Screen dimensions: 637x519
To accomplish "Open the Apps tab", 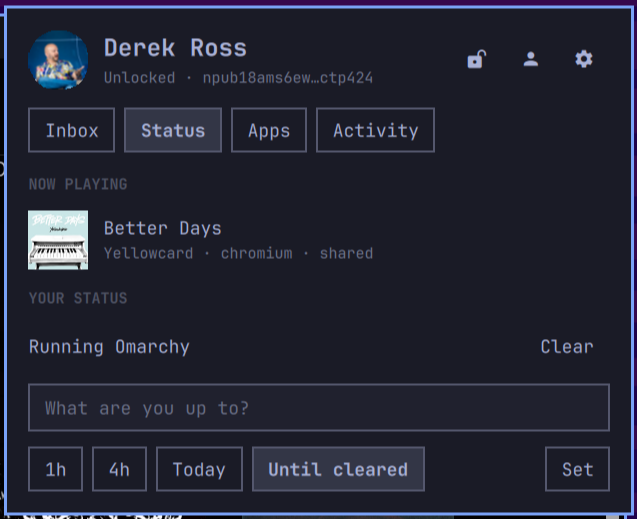I will [269, 130].
